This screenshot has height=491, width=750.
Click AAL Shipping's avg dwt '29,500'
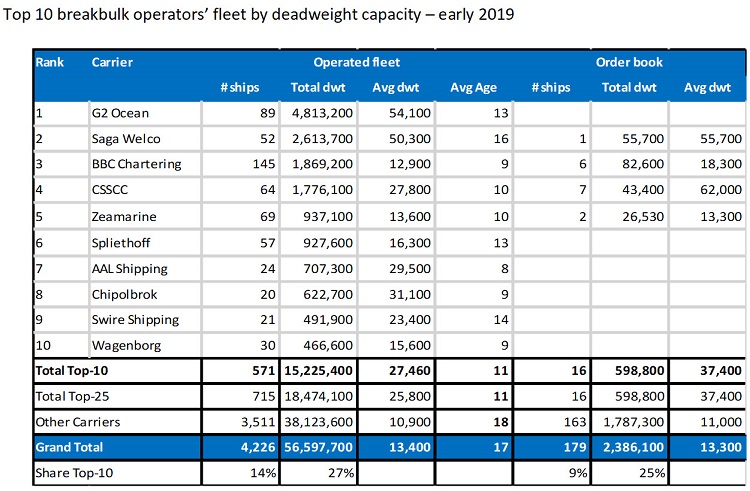pos(410,269)
